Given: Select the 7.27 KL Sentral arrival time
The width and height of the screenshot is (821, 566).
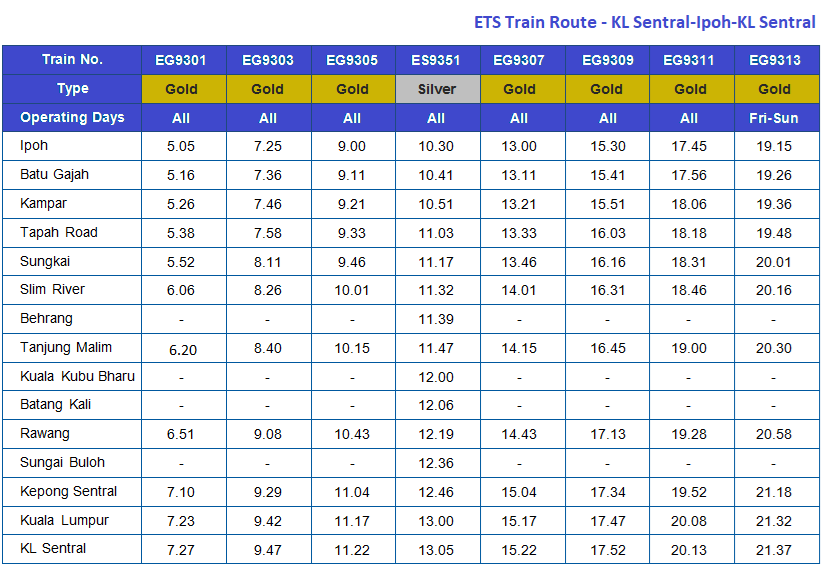Looking at the screenshot, I should (182, 549).
